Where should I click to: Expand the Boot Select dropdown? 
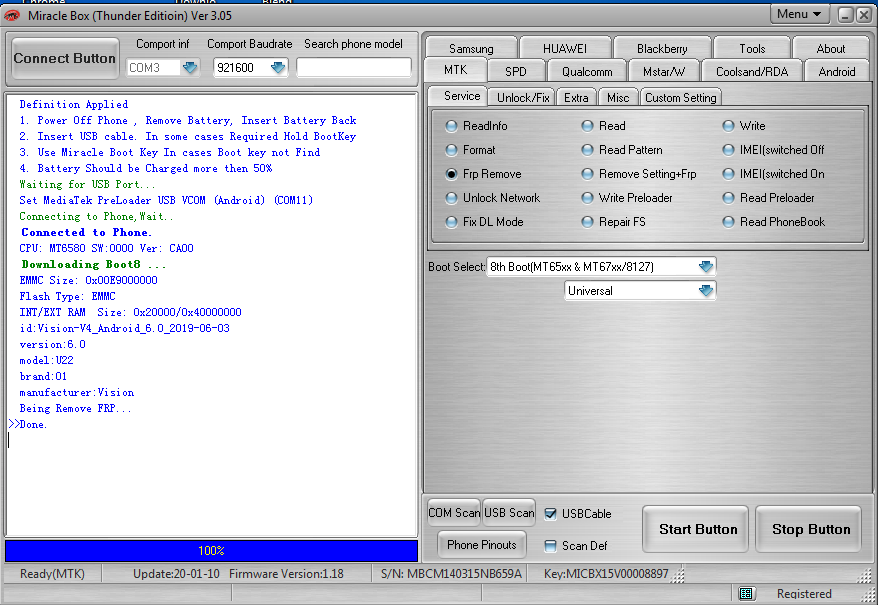(x=706, y=267)
